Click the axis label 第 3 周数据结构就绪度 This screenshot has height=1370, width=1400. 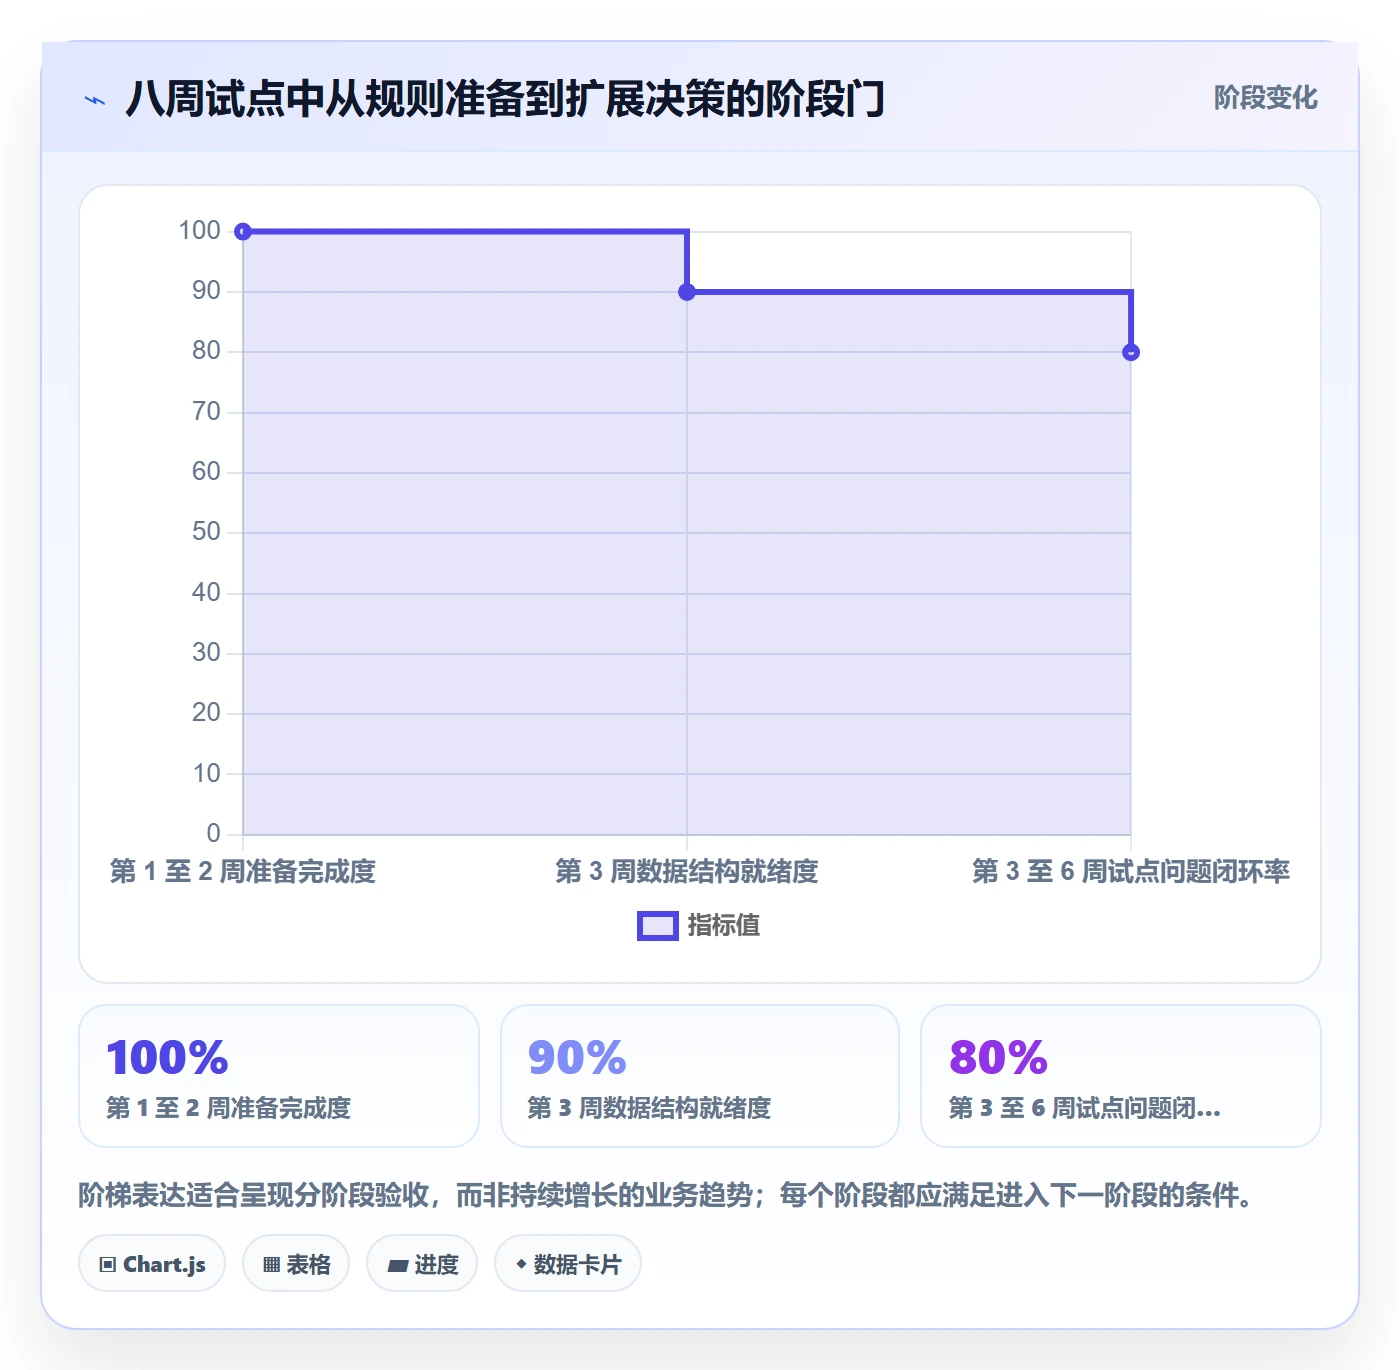click(x=687, y=872)
